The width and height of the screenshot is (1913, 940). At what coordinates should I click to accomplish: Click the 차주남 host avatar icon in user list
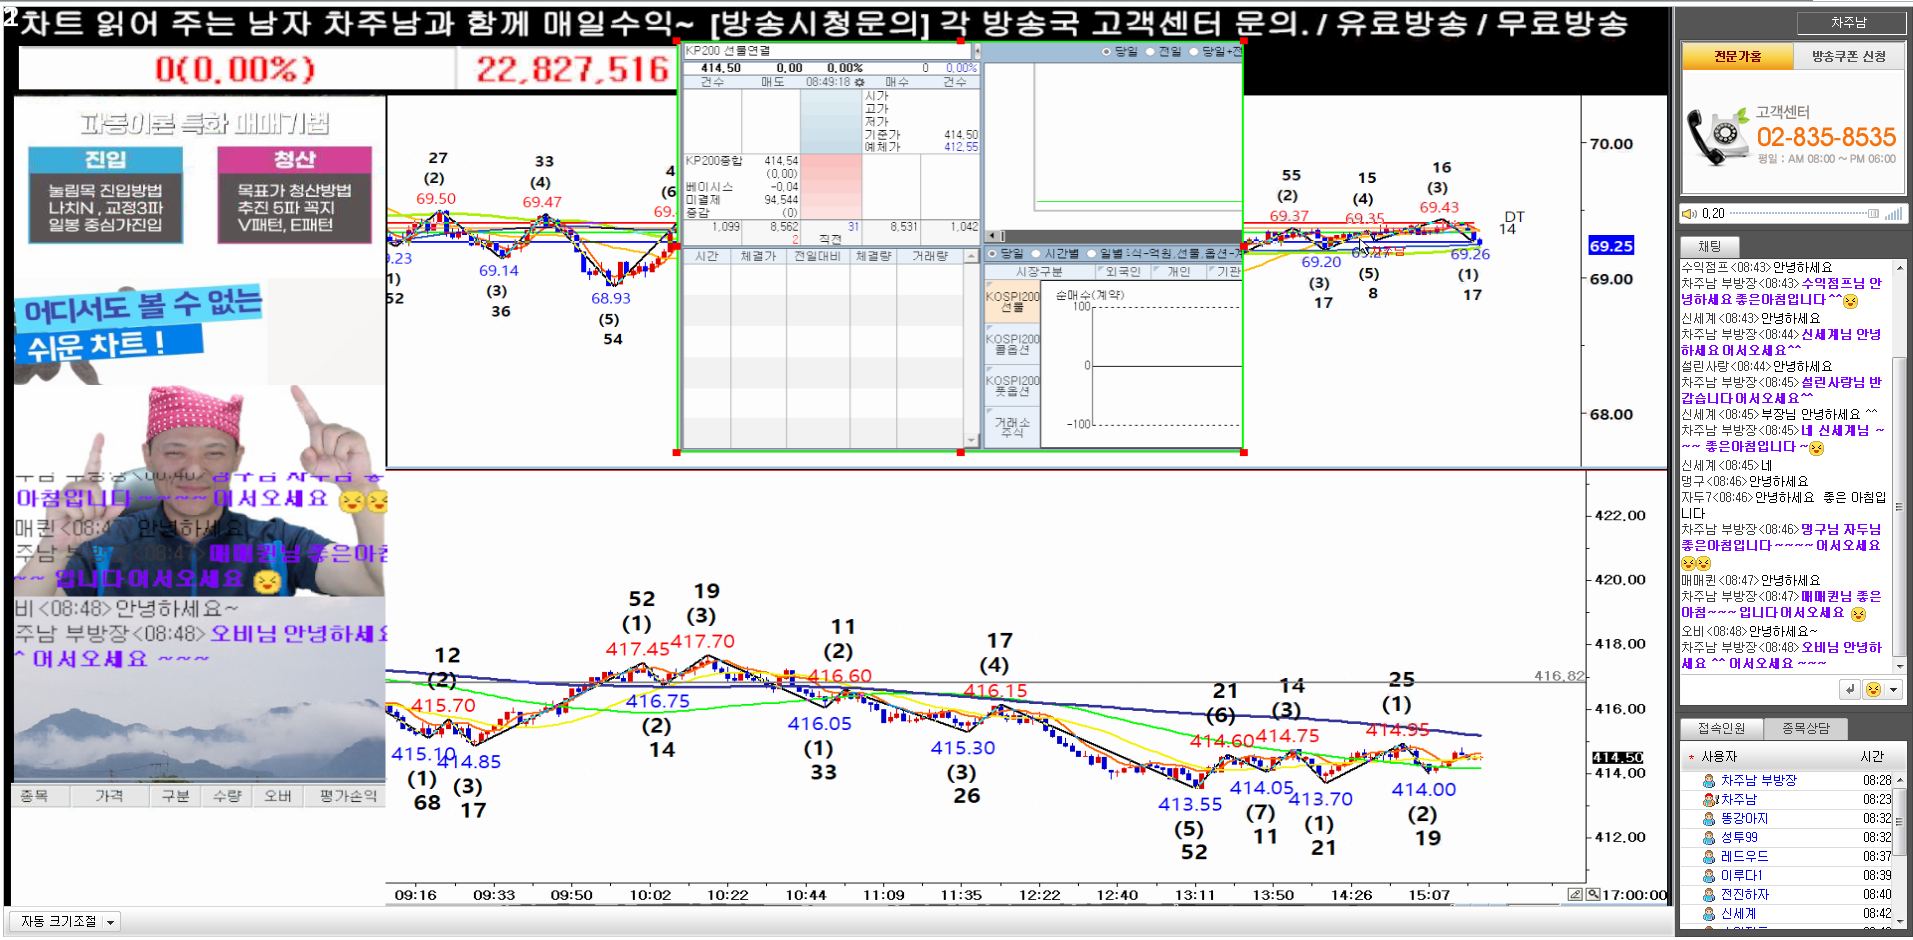tap(1710, 799)
